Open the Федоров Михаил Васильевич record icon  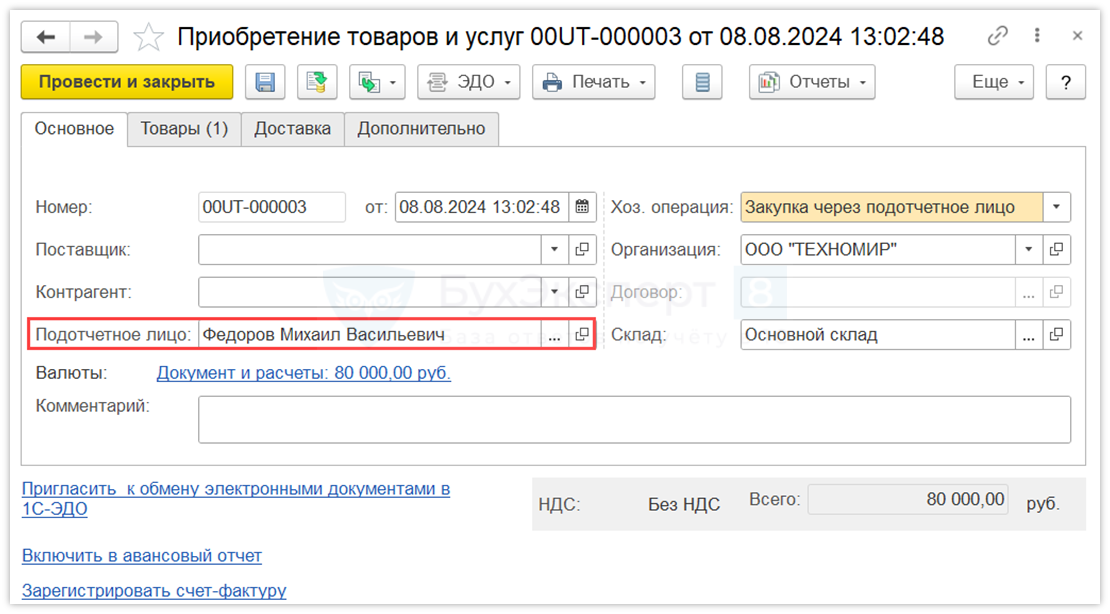pos(582,335)
